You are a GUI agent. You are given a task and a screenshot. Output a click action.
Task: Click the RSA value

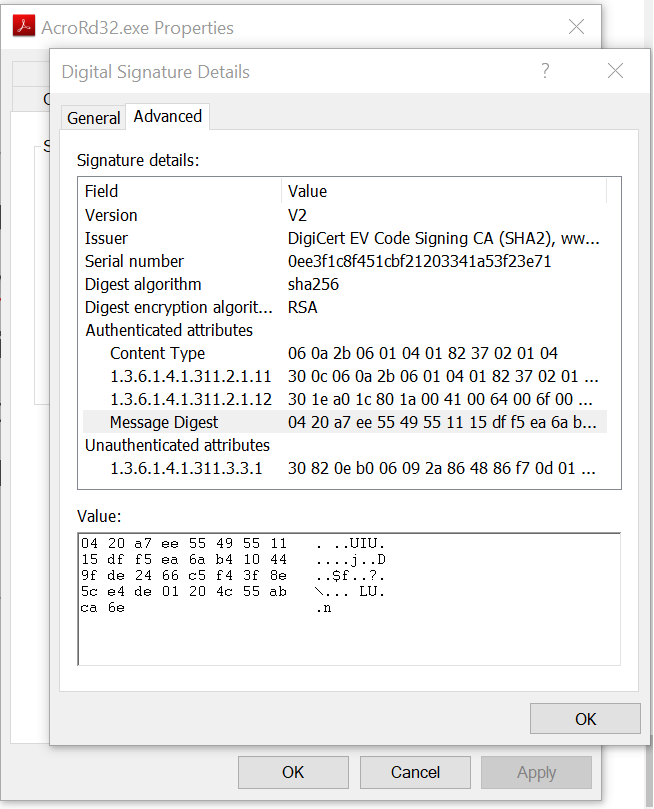[302, 308]
